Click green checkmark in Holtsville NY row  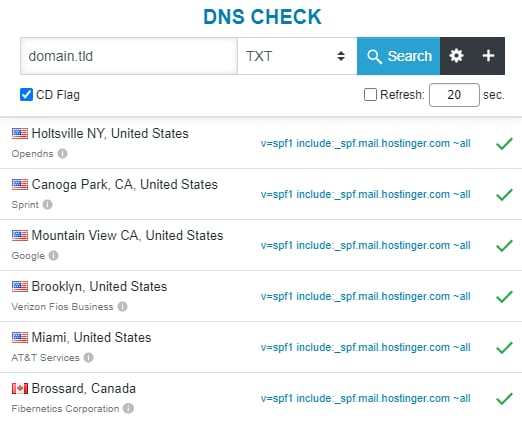coord(504,144)
